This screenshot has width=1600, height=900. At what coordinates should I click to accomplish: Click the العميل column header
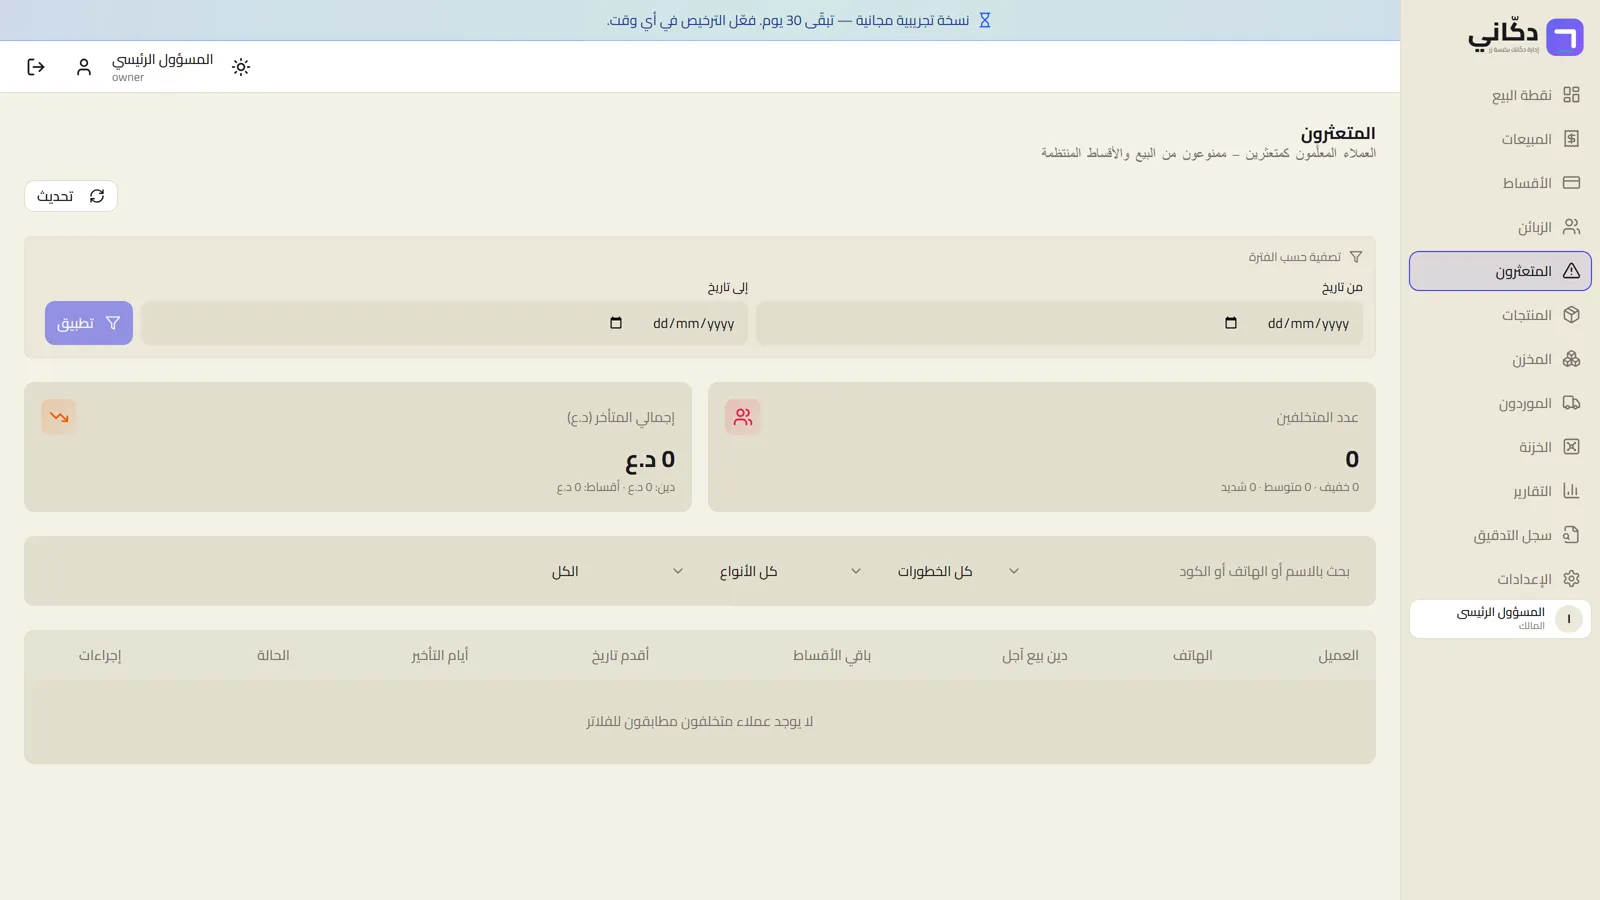tap(1338, 655)
